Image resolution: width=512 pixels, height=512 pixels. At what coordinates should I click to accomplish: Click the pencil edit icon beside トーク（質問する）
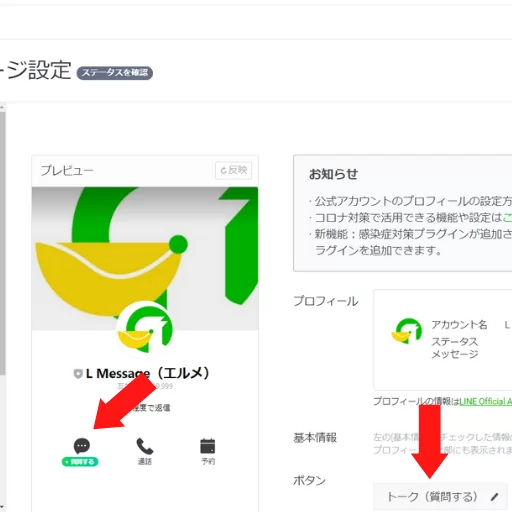tap(495, 497)
